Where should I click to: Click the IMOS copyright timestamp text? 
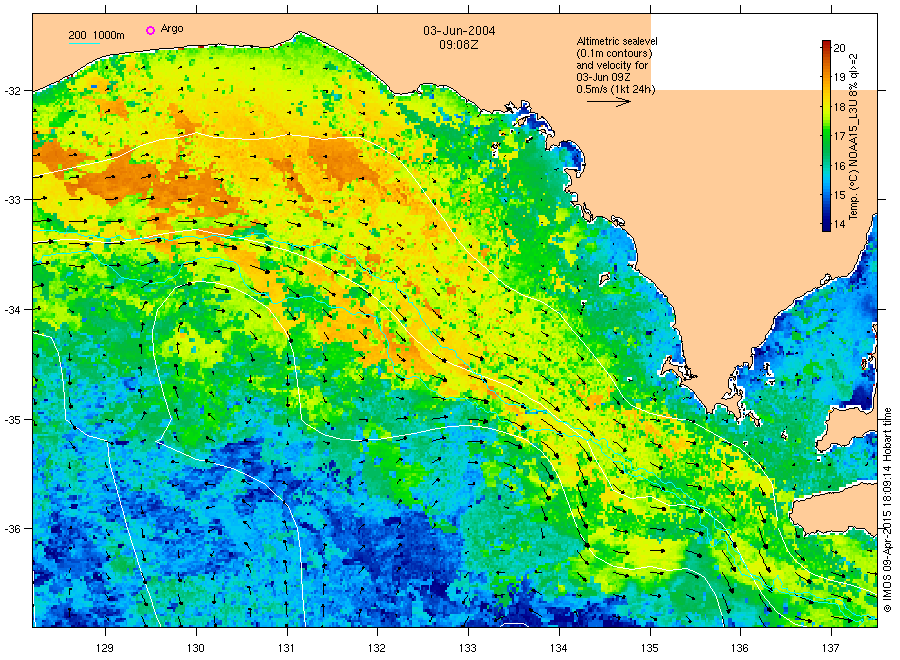click(x=887, y=510)
